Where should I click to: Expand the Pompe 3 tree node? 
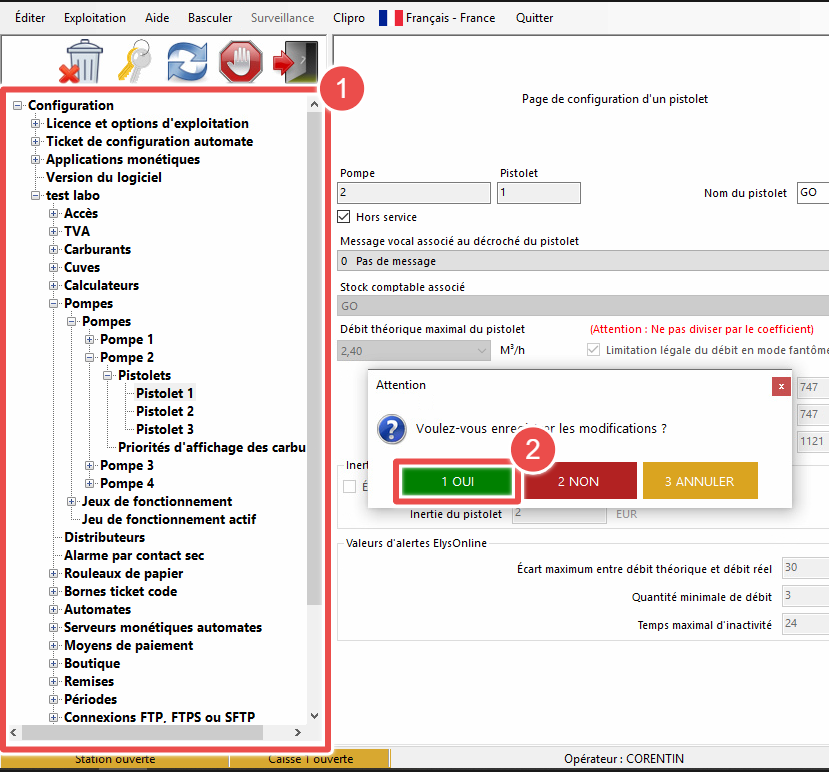[91, 465]
